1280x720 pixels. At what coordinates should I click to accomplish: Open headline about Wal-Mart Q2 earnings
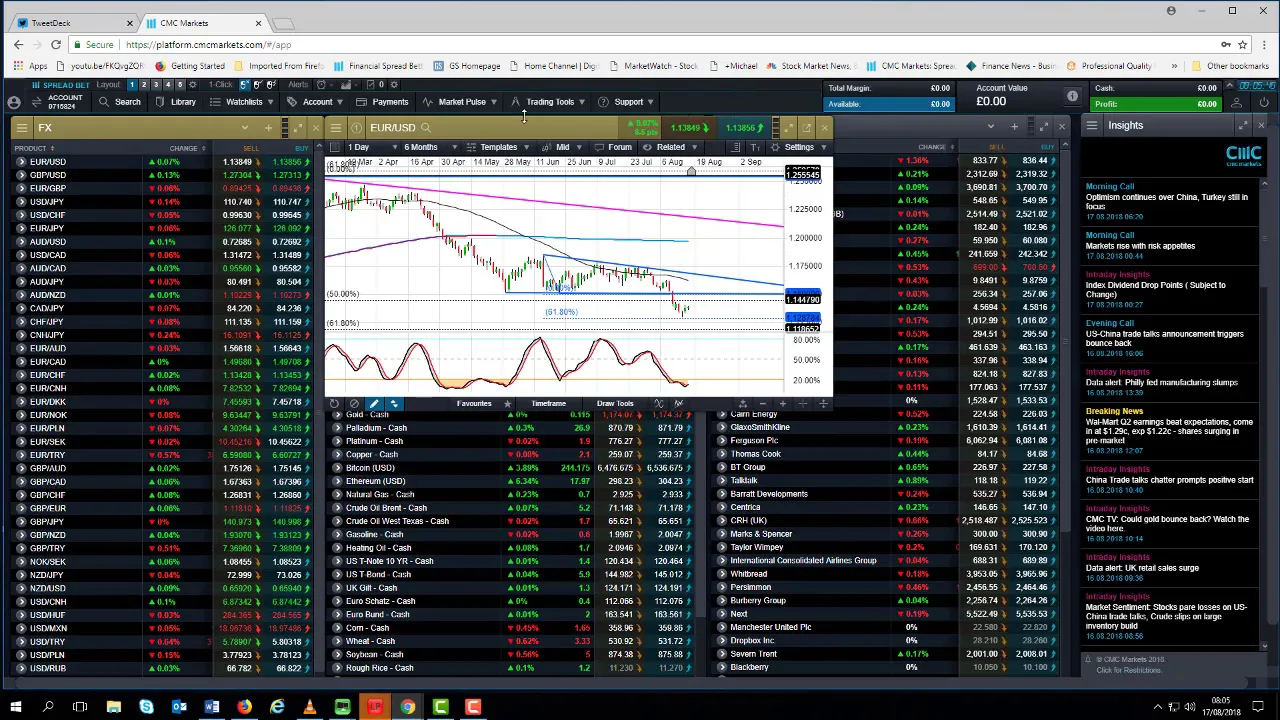pos(1169,431)
